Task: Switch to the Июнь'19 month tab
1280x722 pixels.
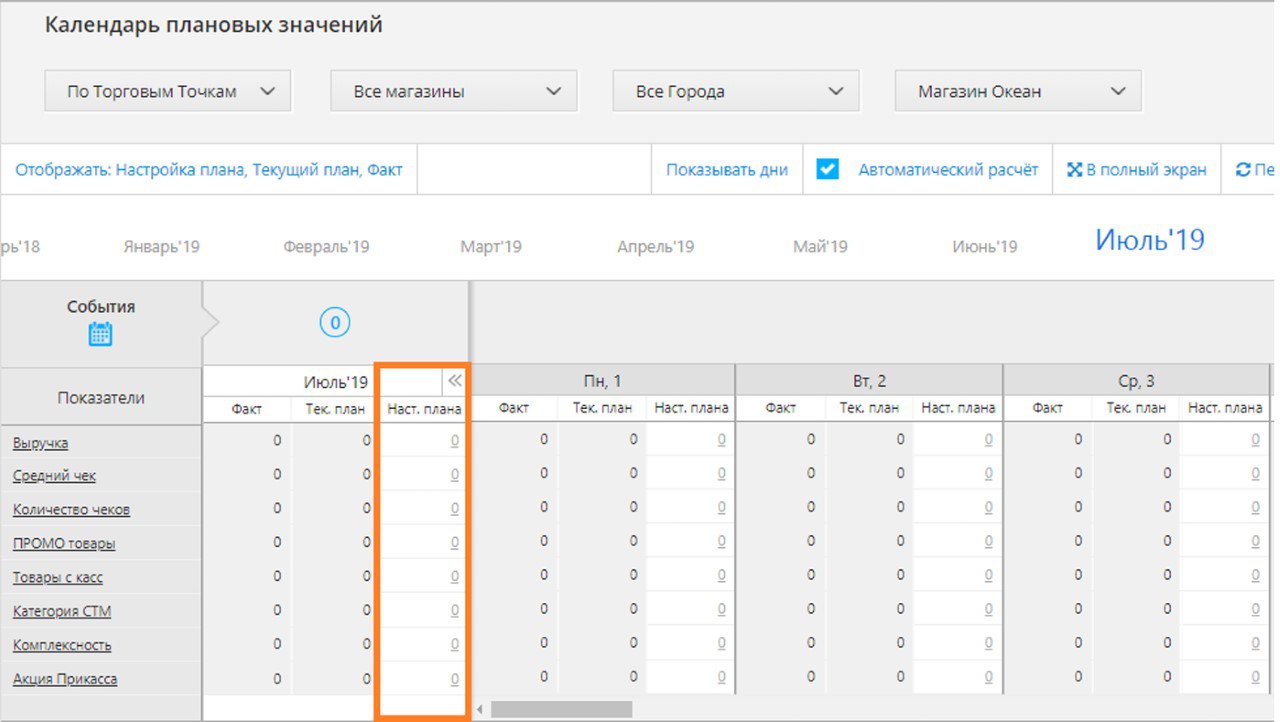Action: pyautogui.click(x=984, y=246)
